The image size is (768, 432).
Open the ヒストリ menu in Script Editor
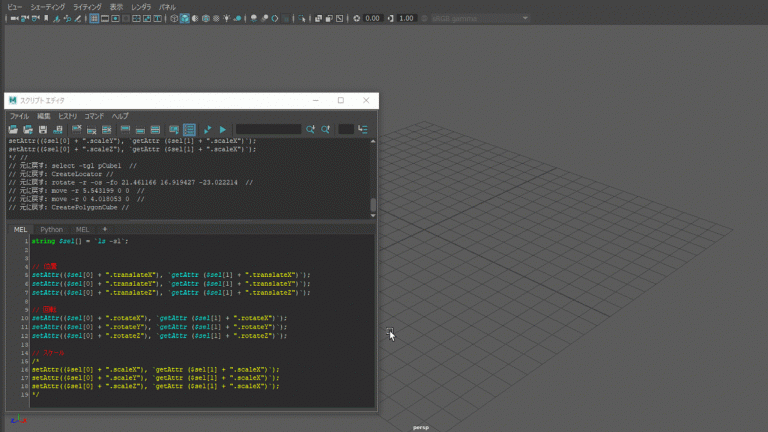point(67,116)
